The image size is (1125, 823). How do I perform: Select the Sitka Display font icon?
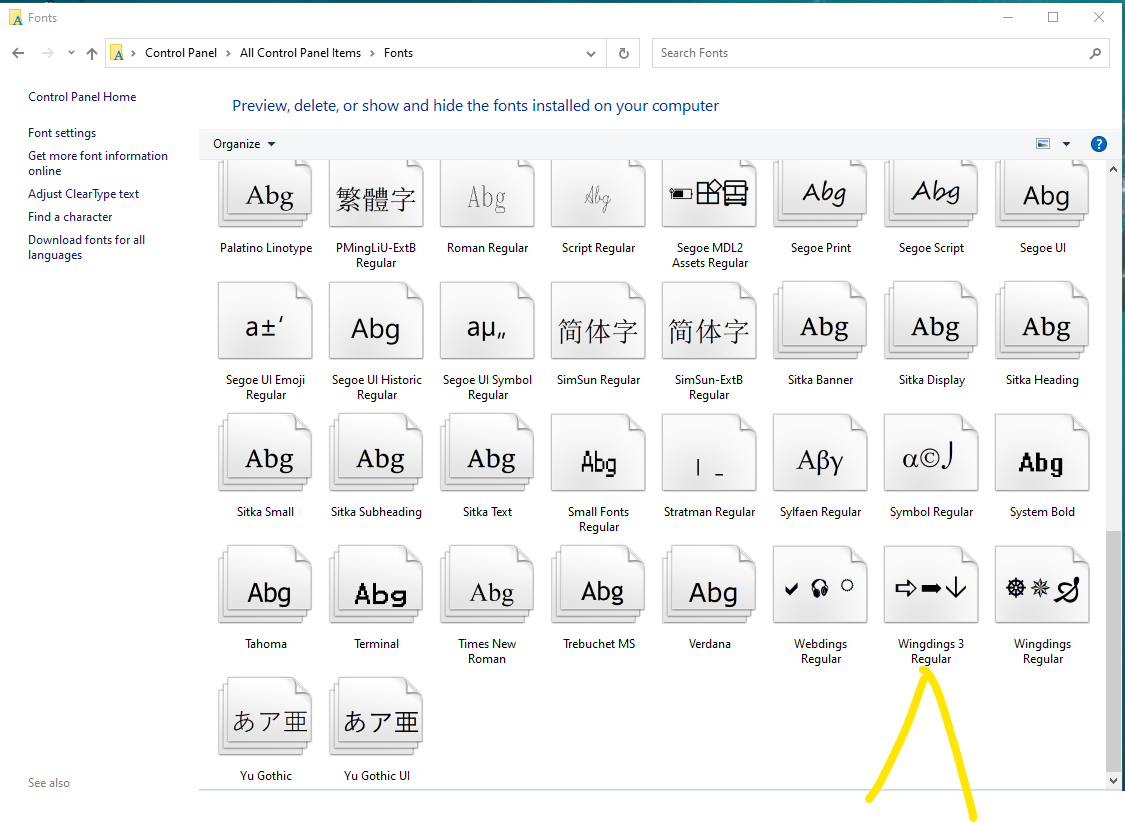(931, 321)
